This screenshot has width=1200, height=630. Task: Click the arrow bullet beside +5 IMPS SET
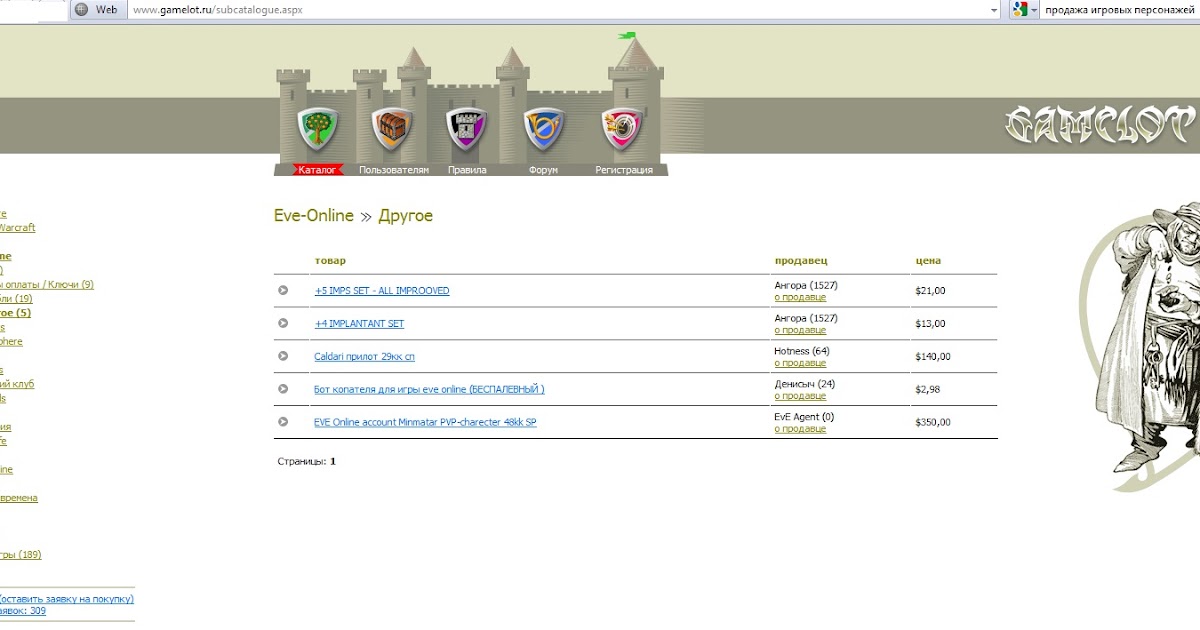[x=283, y=290]
